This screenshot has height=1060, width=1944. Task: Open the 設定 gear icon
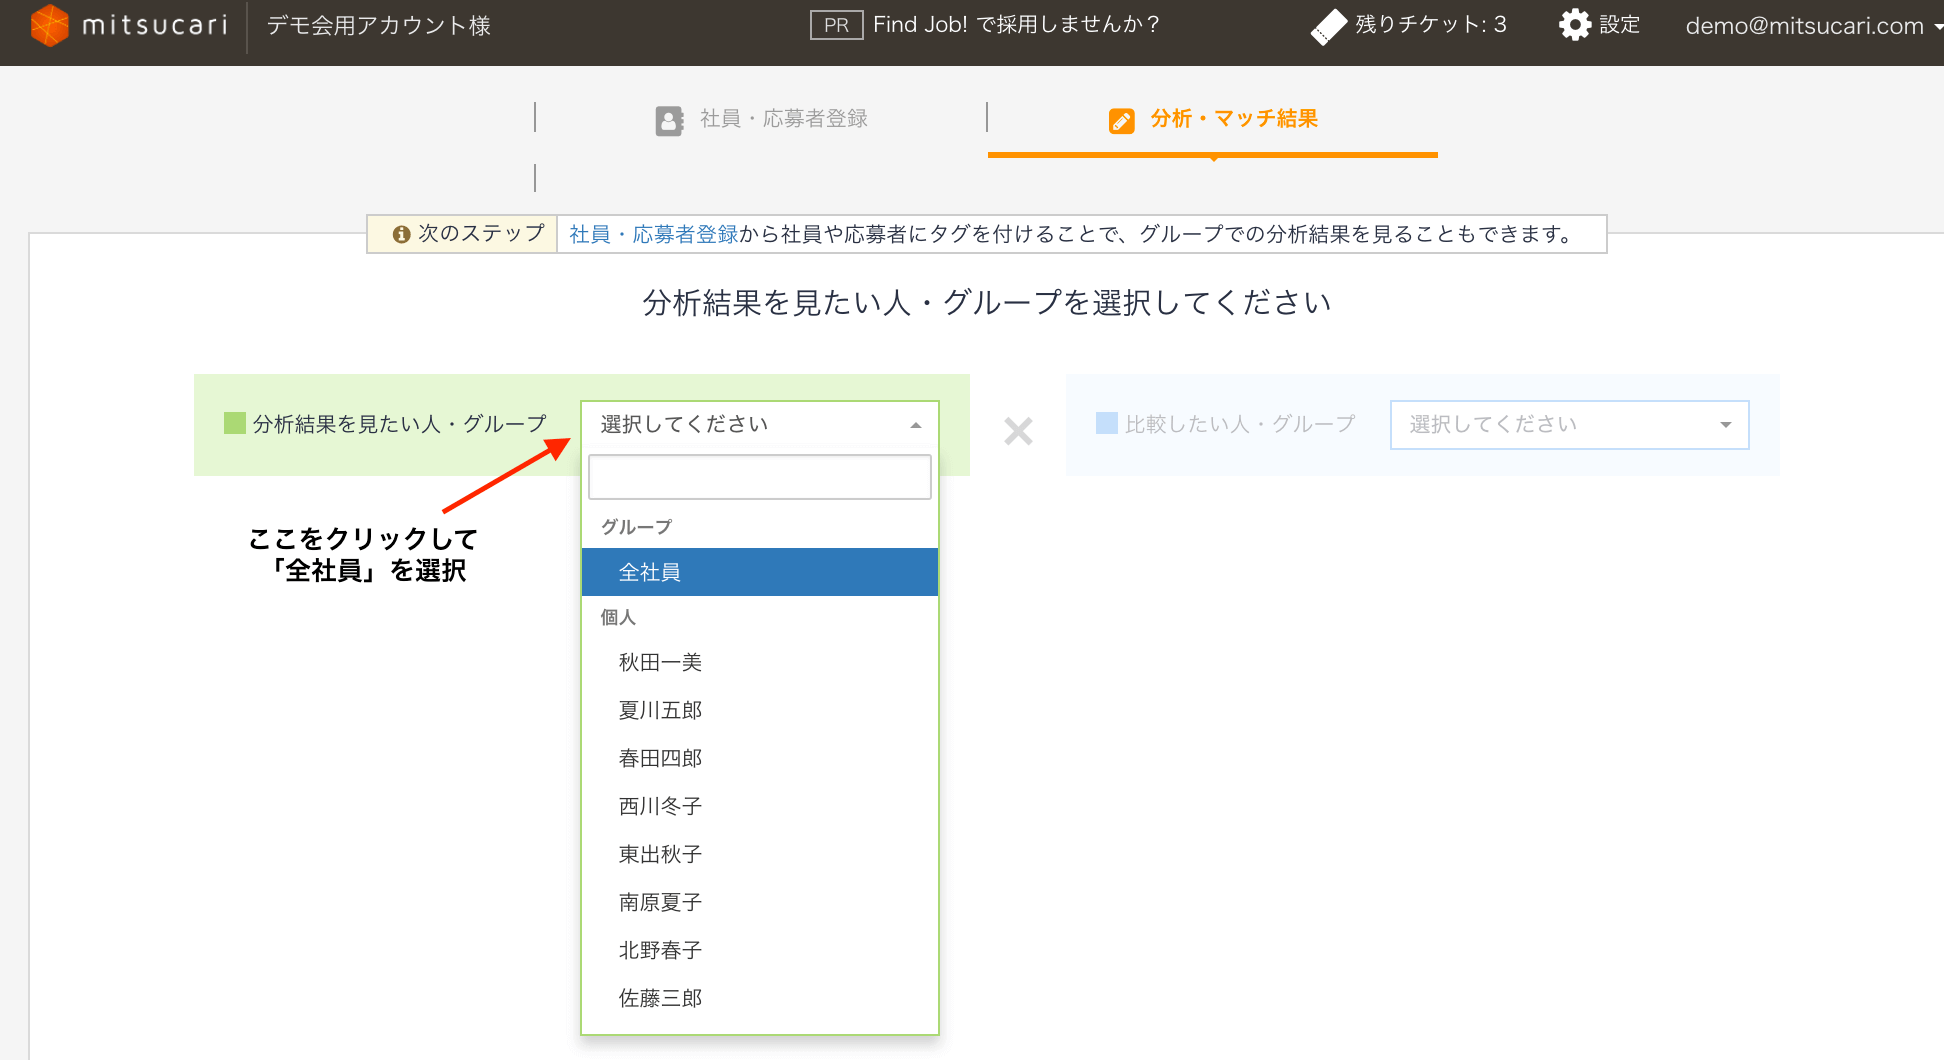pos(1572,25)
